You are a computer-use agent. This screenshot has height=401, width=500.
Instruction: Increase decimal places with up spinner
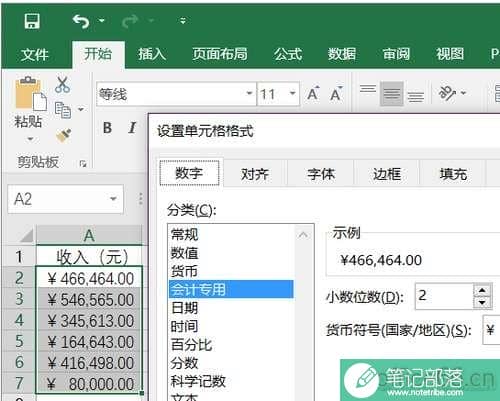click(x=482, y=290)
